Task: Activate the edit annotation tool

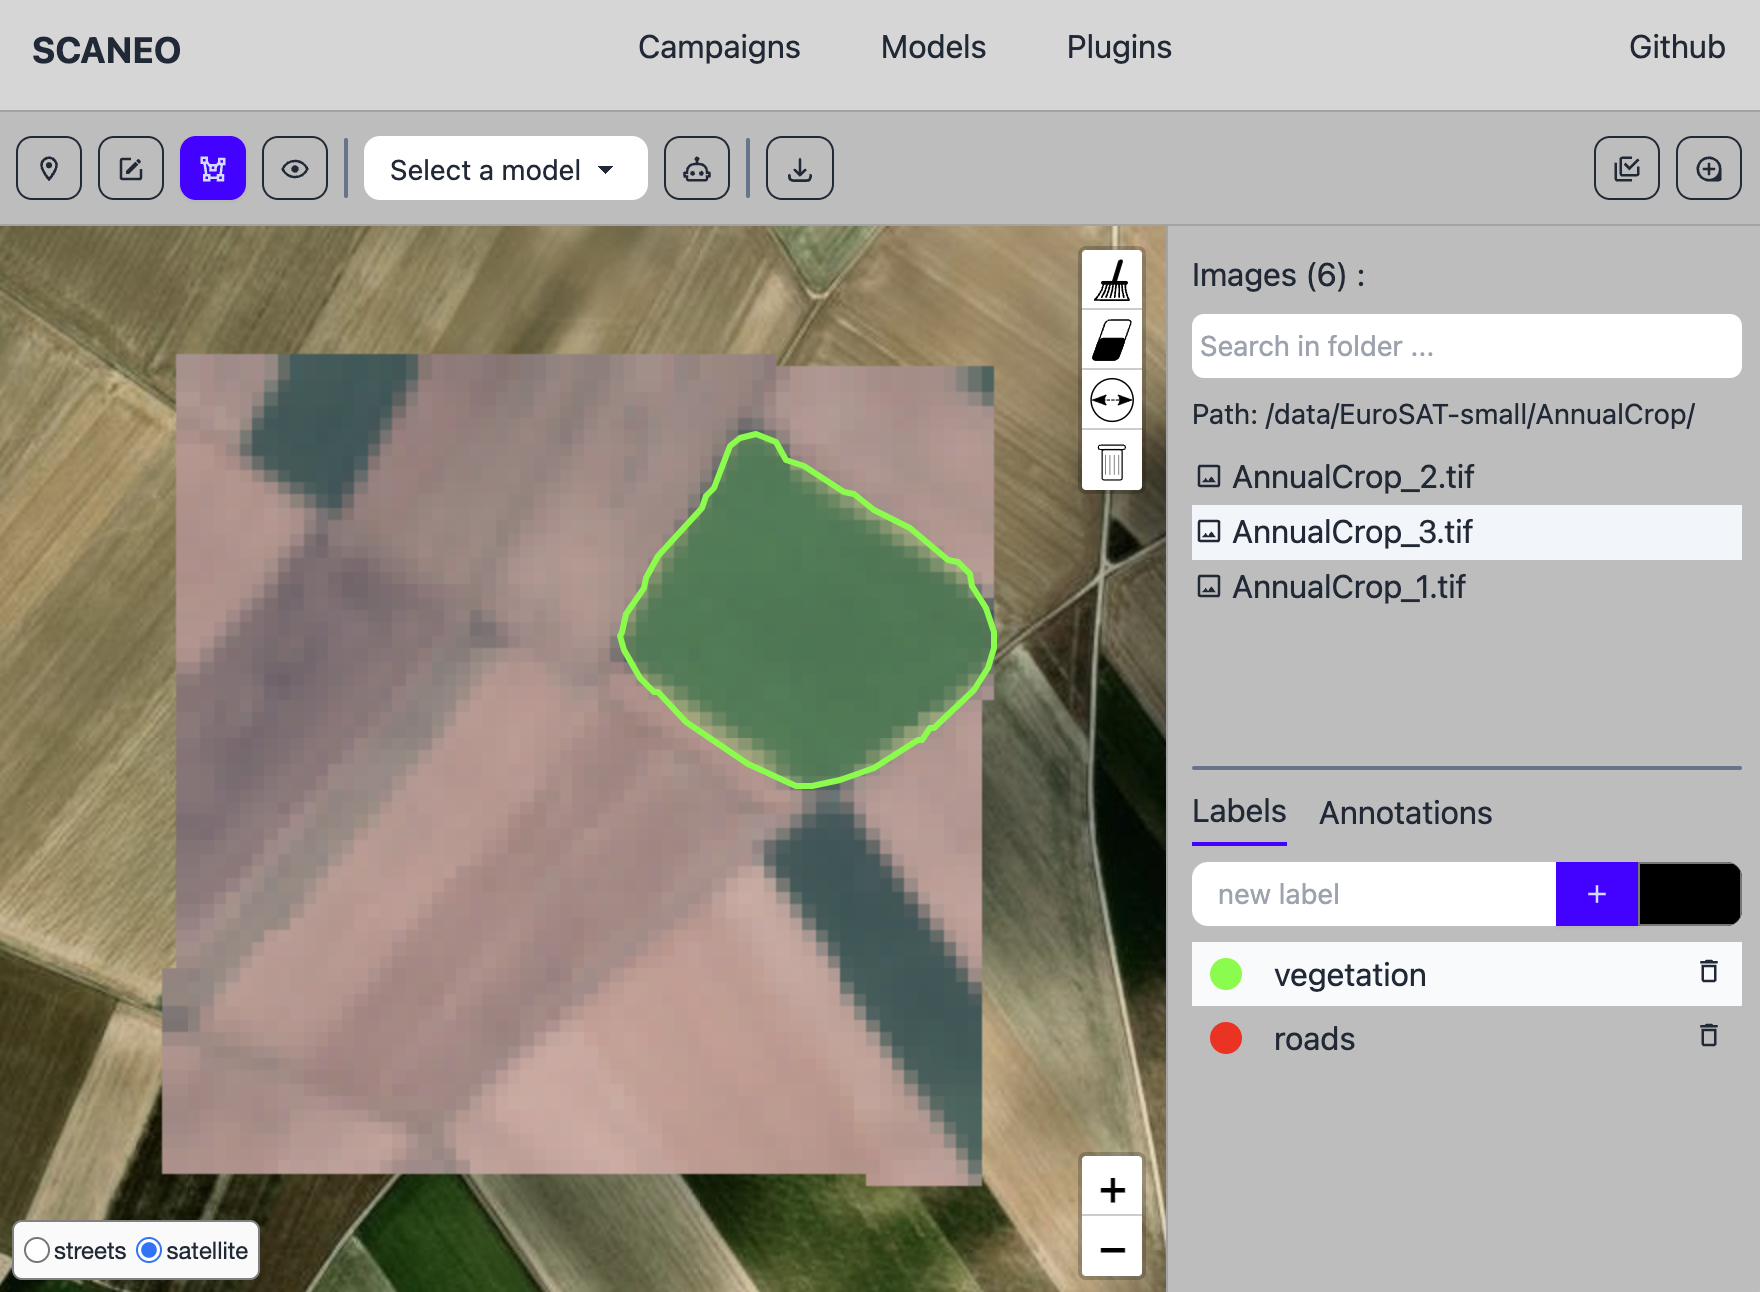Action: pyautogui.click(x=131, y=169)
